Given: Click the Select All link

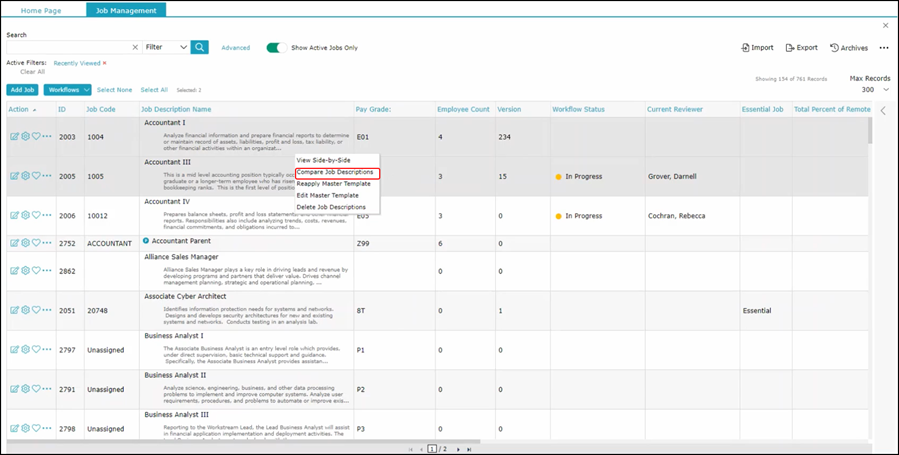Looking at the screenshot, I should pyautogui.click(x=154, y=90).
